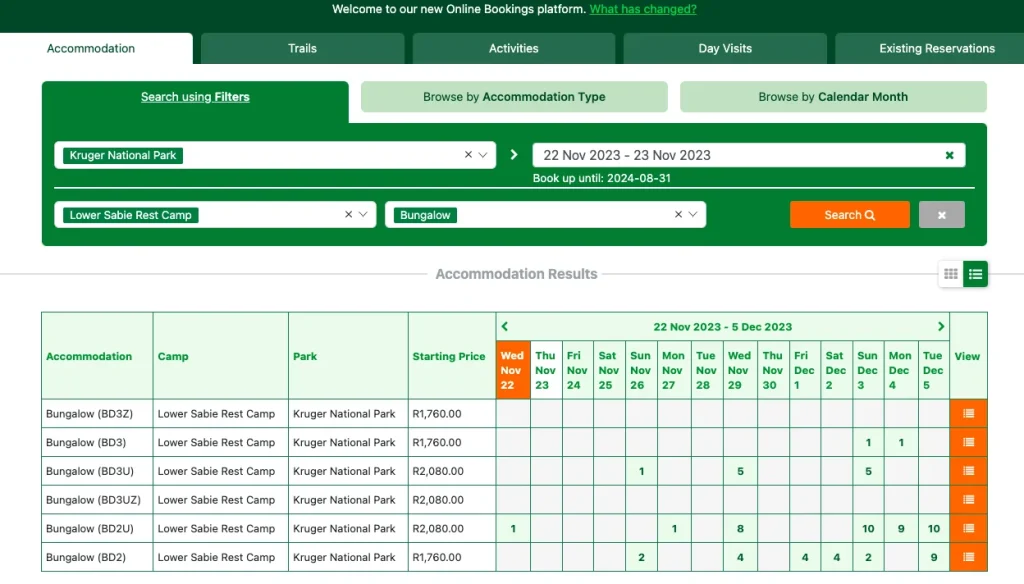
Task: Click the Kruger National Park tag
Action: pos(123,155)
